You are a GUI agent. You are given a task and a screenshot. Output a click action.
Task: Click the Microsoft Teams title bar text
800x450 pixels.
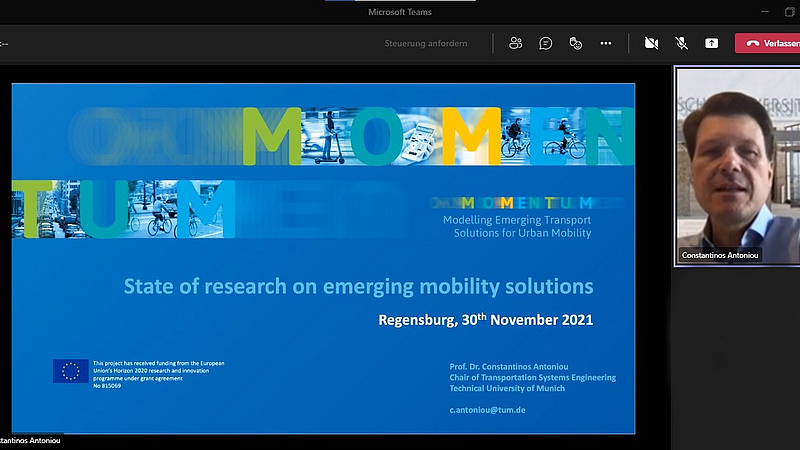tap(401, 11)
